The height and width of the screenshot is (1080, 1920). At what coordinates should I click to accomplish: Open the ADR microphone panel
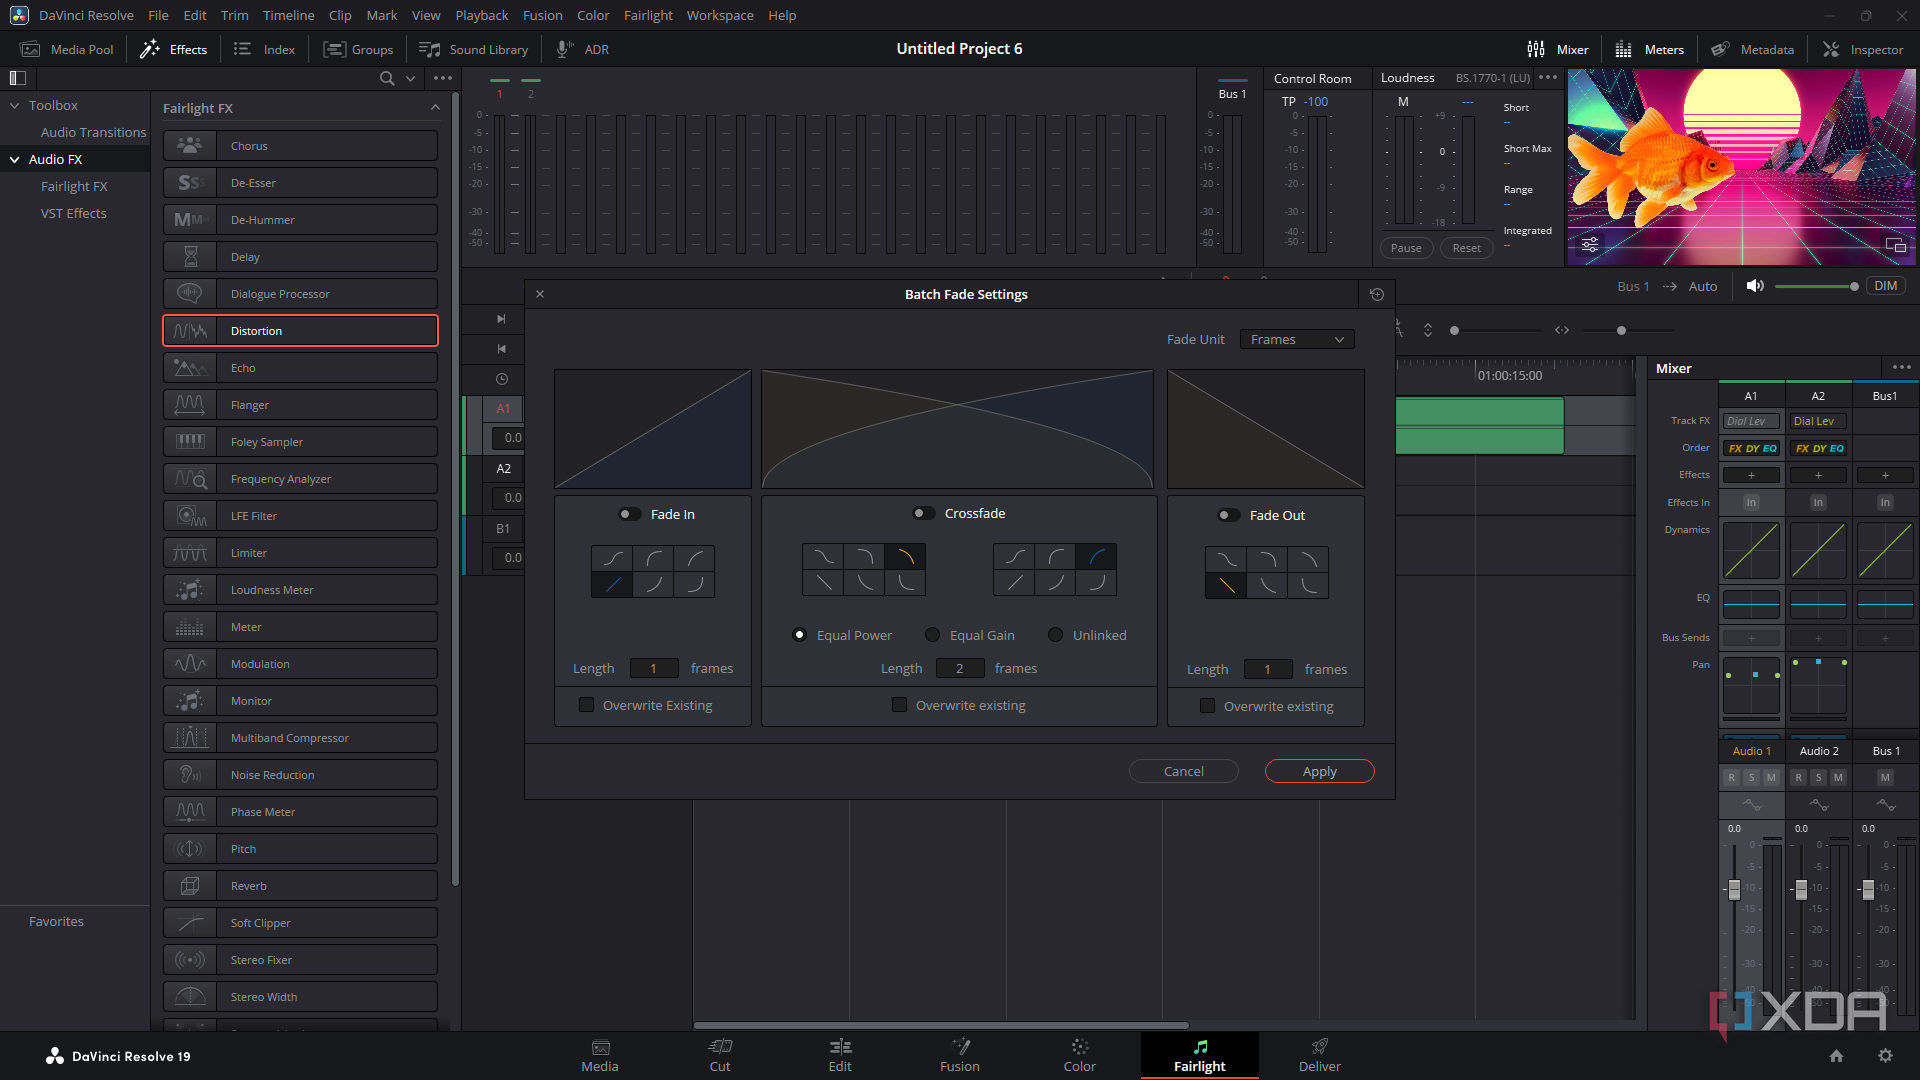point(582,49)
